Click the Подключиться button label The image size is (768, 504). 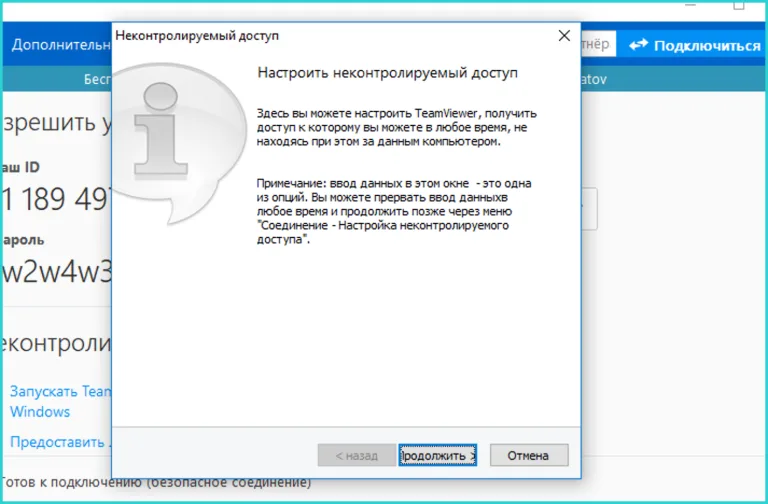(x=707, y=46)
